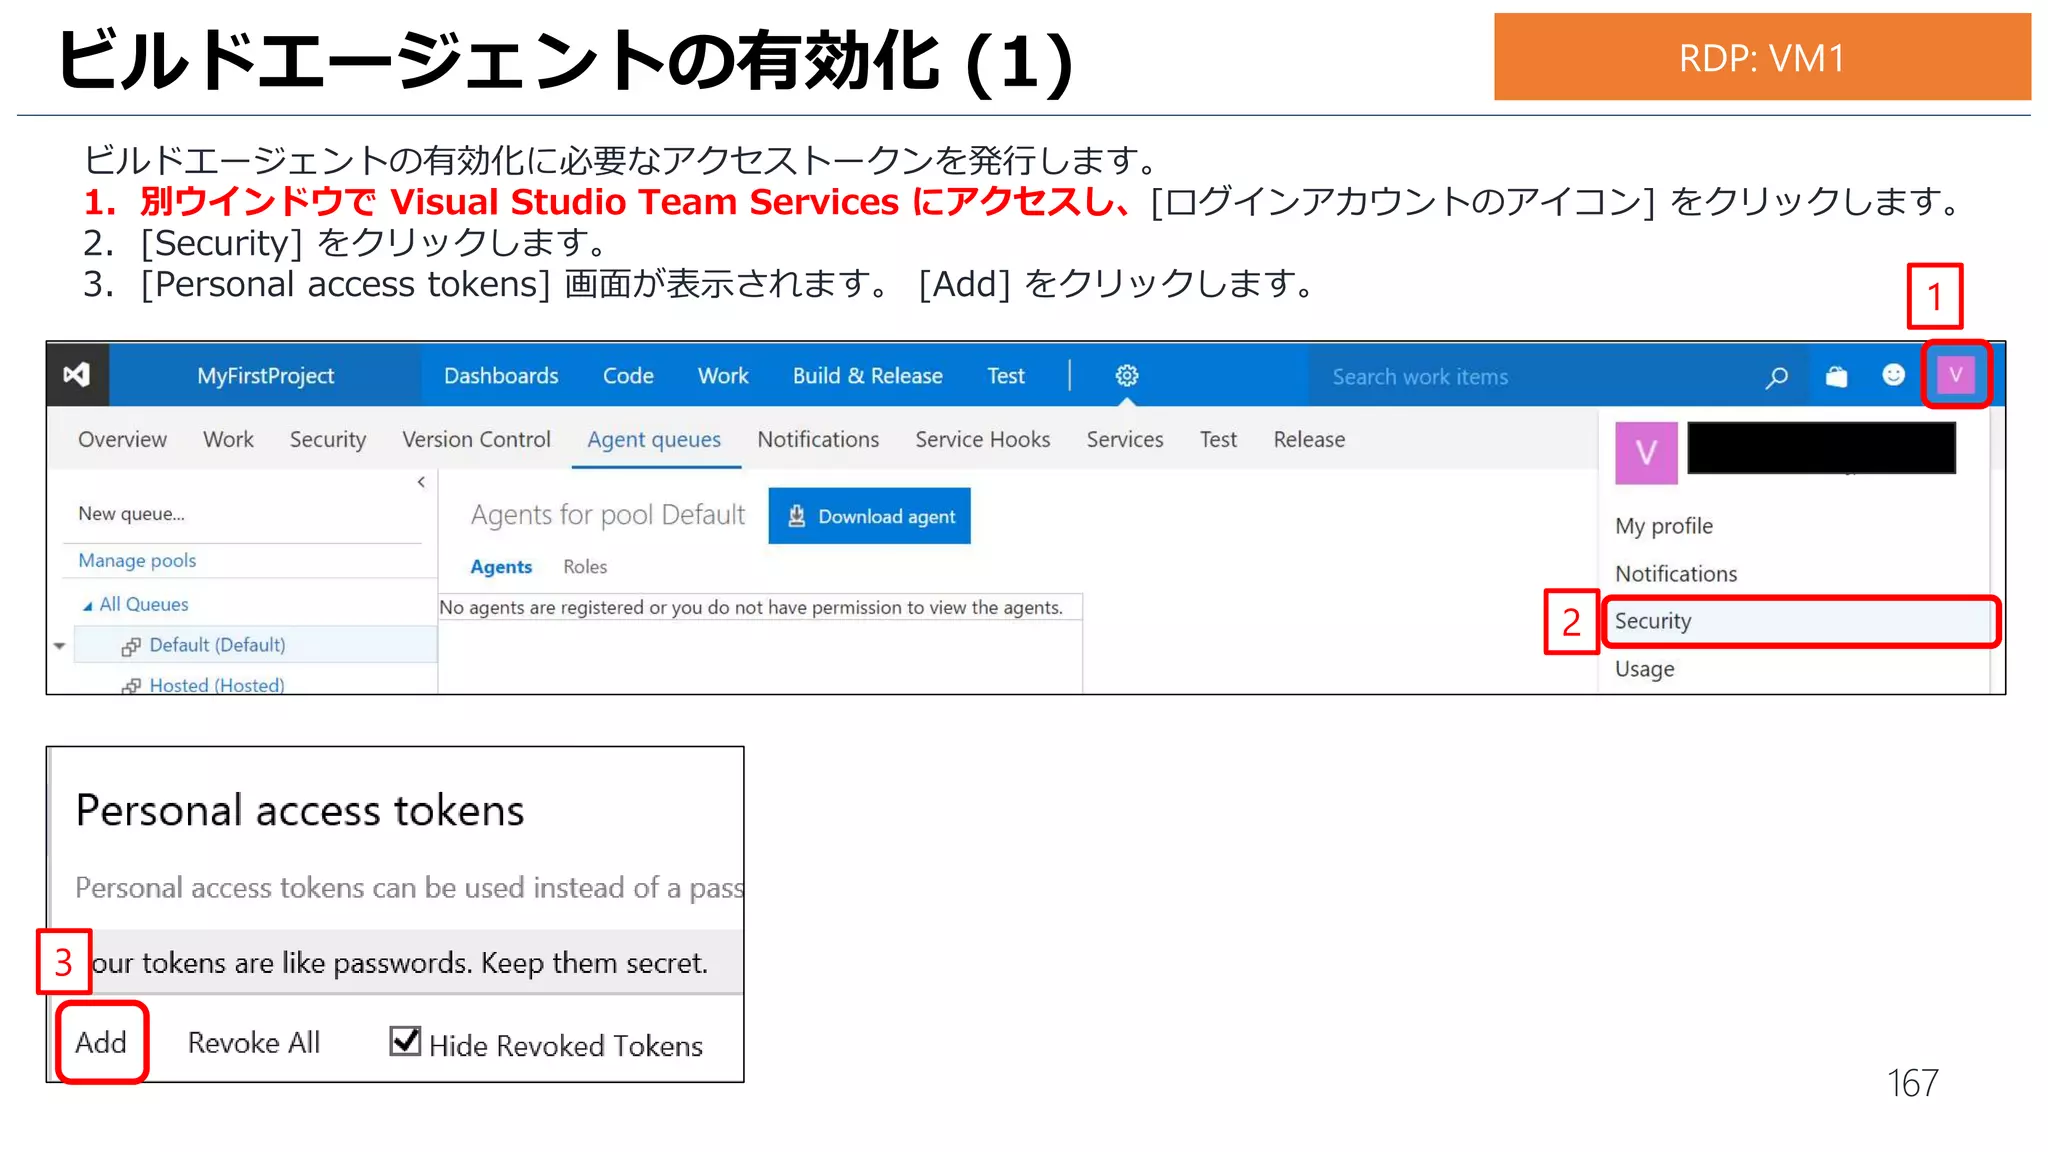
Task: Select the Roles sub-tab
Action: click(585, 567)
